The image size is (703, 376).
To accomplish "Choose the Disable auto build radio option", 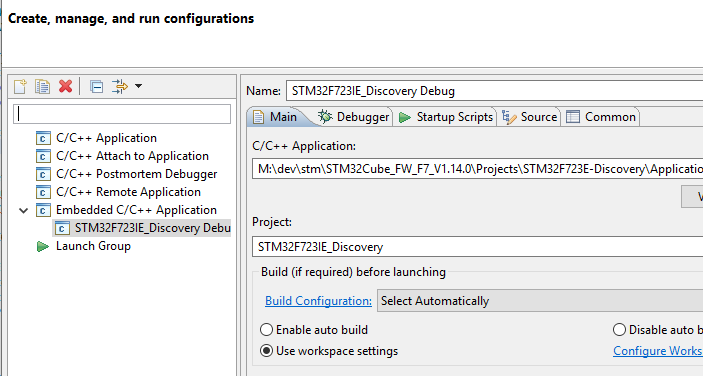I will tap(619, 330).
